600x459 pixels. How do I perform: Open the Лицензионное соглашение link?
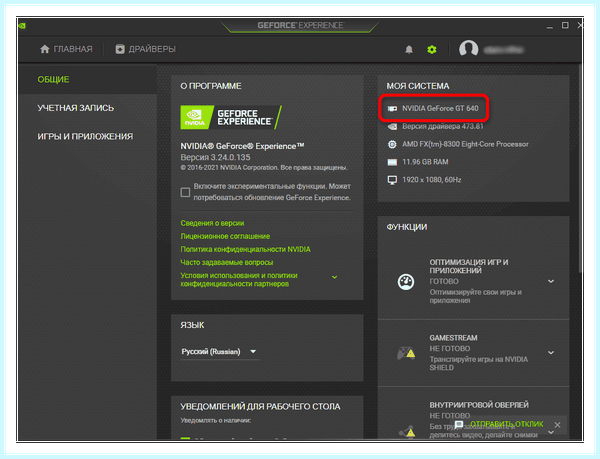point(225,236)
